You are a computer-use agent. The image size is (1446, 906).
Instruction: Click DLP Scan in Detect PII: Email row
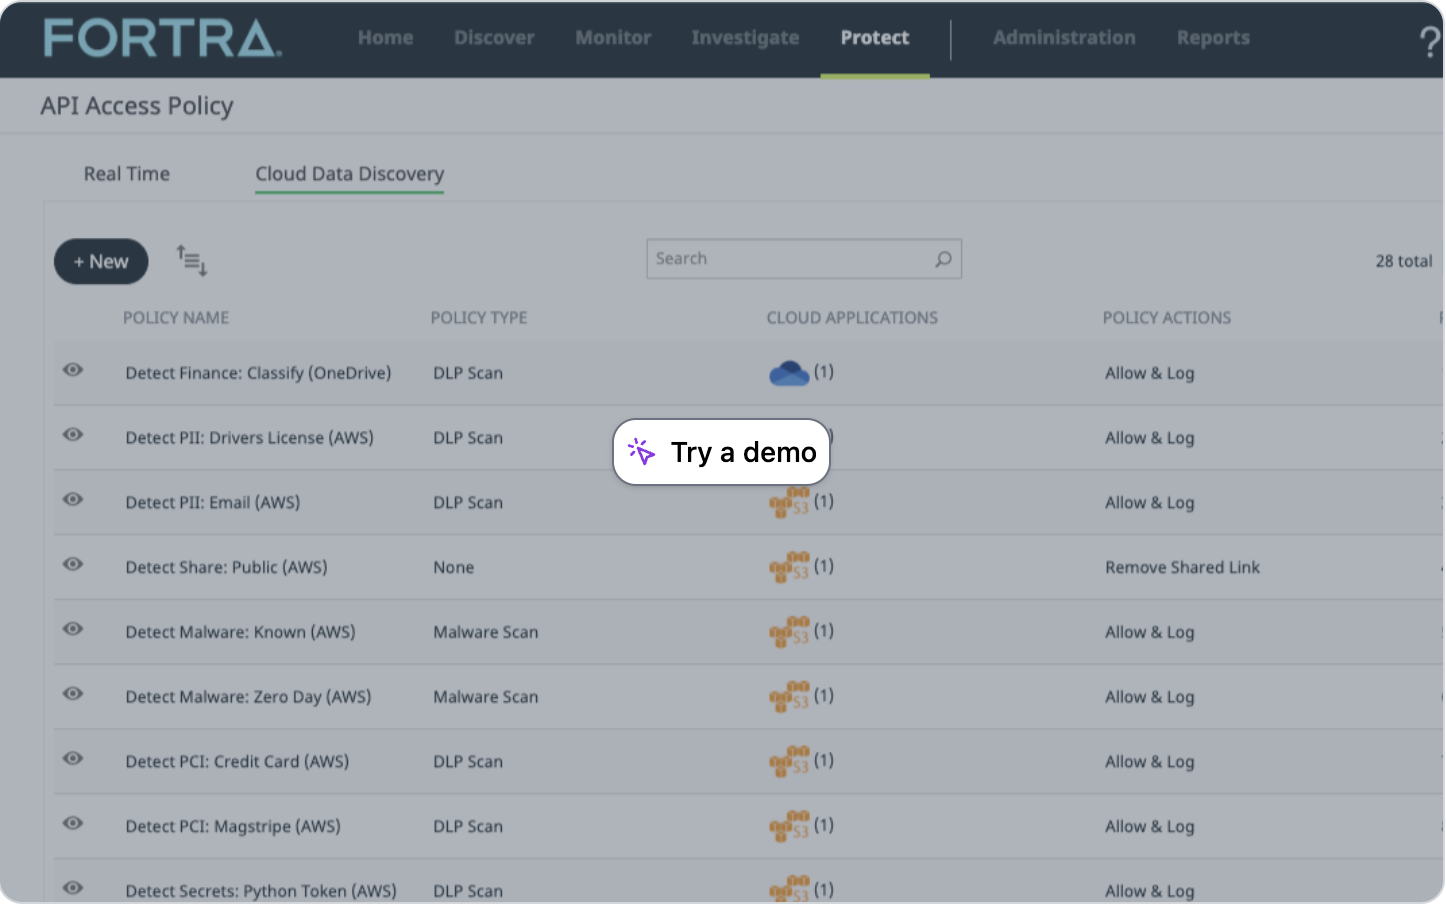468,502
